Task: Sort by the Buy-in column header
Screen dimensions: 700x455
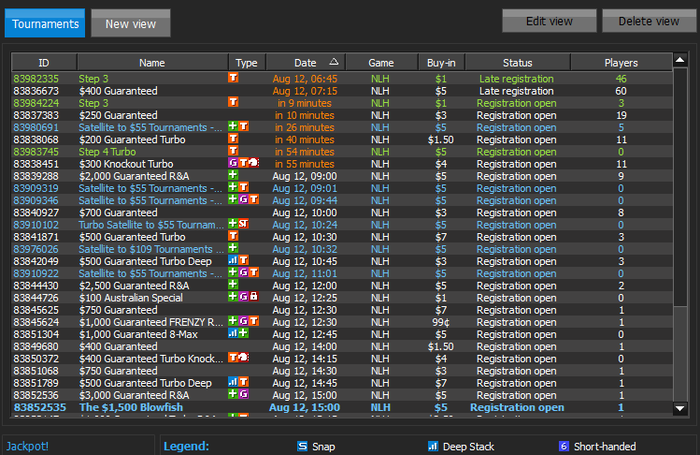Action: [x=441, y=63]
